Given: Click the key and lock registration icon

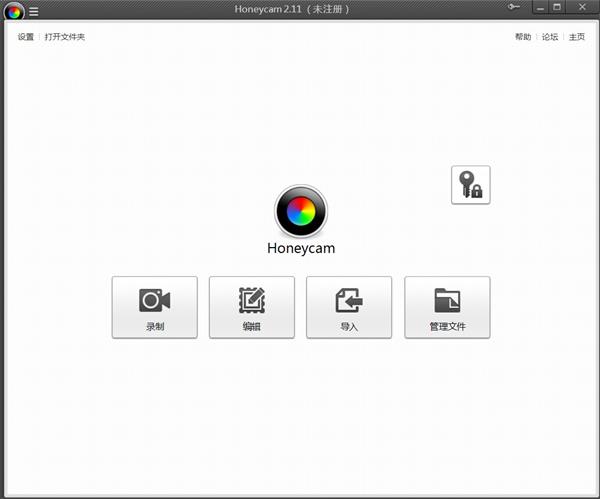Looking at the screenshot, I should (470, 185).
